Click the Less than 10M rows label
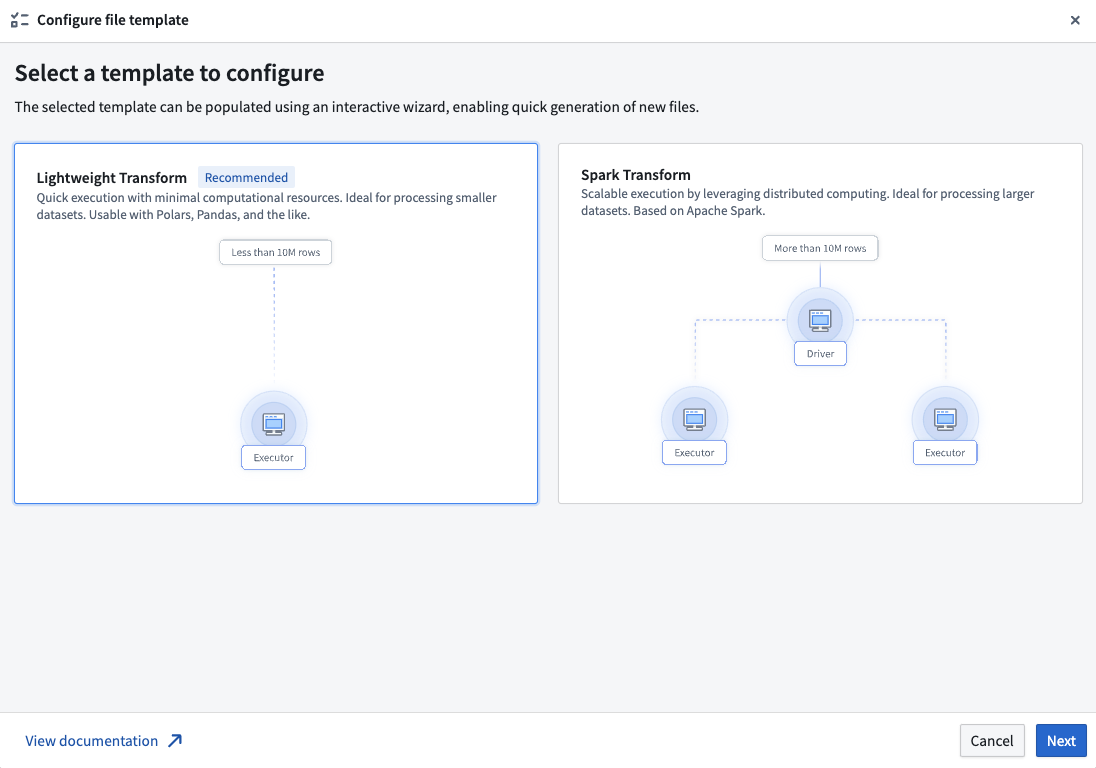The image size is (1096, 768). coord(275,252)
